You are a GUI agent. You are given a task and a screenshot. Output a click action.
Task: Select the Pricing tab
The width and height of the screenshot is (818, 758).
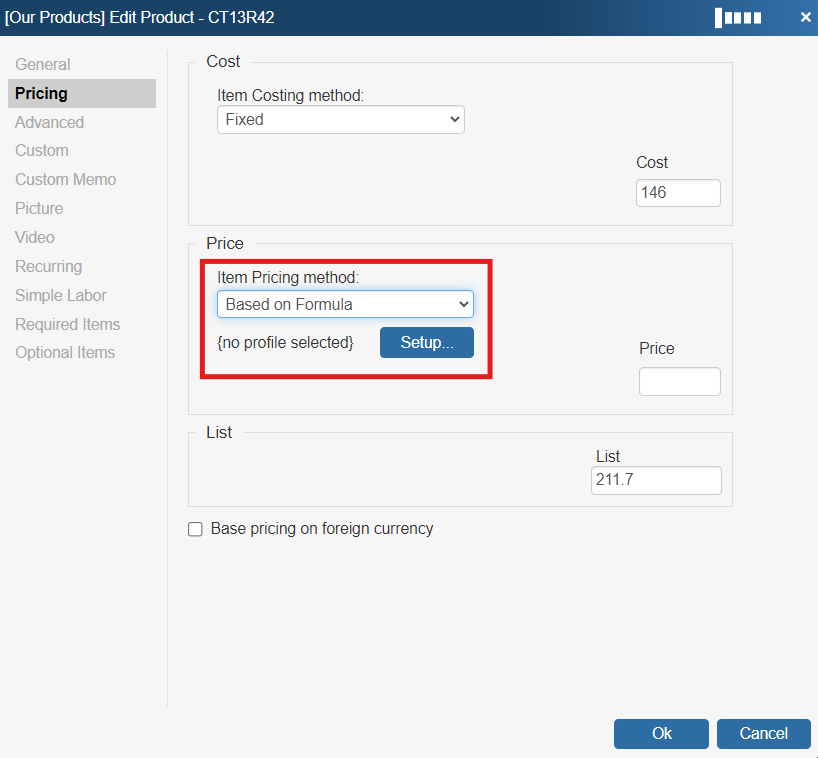pos(42,93)
